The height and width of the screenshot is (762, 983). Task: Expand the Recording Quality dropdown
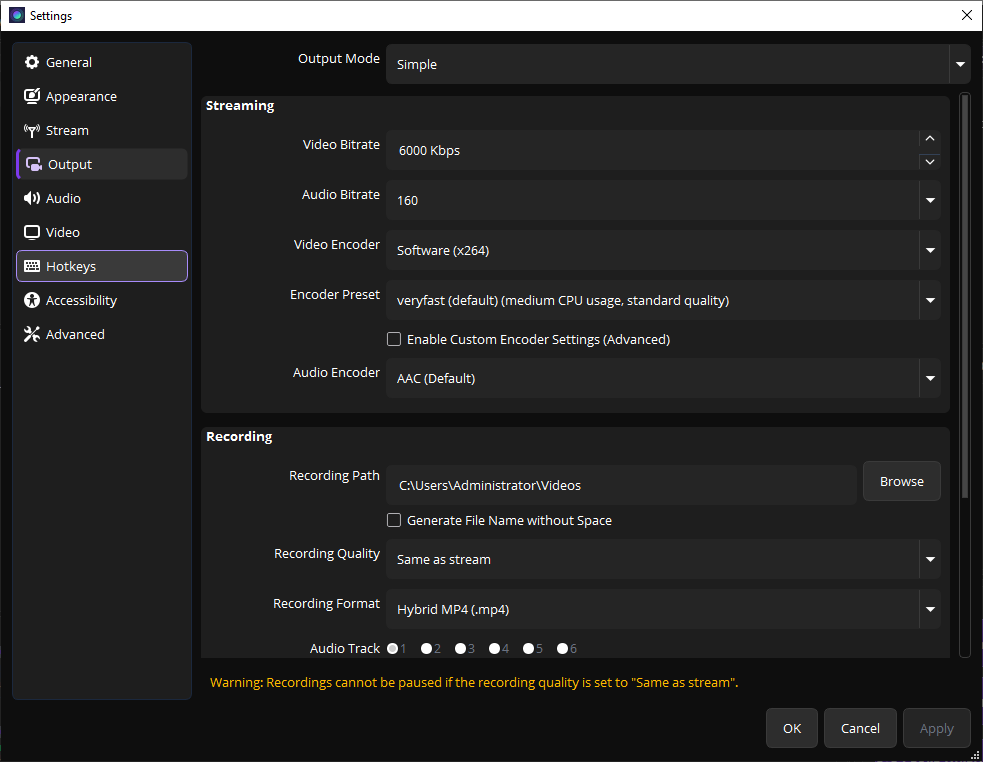coord(663,559)
